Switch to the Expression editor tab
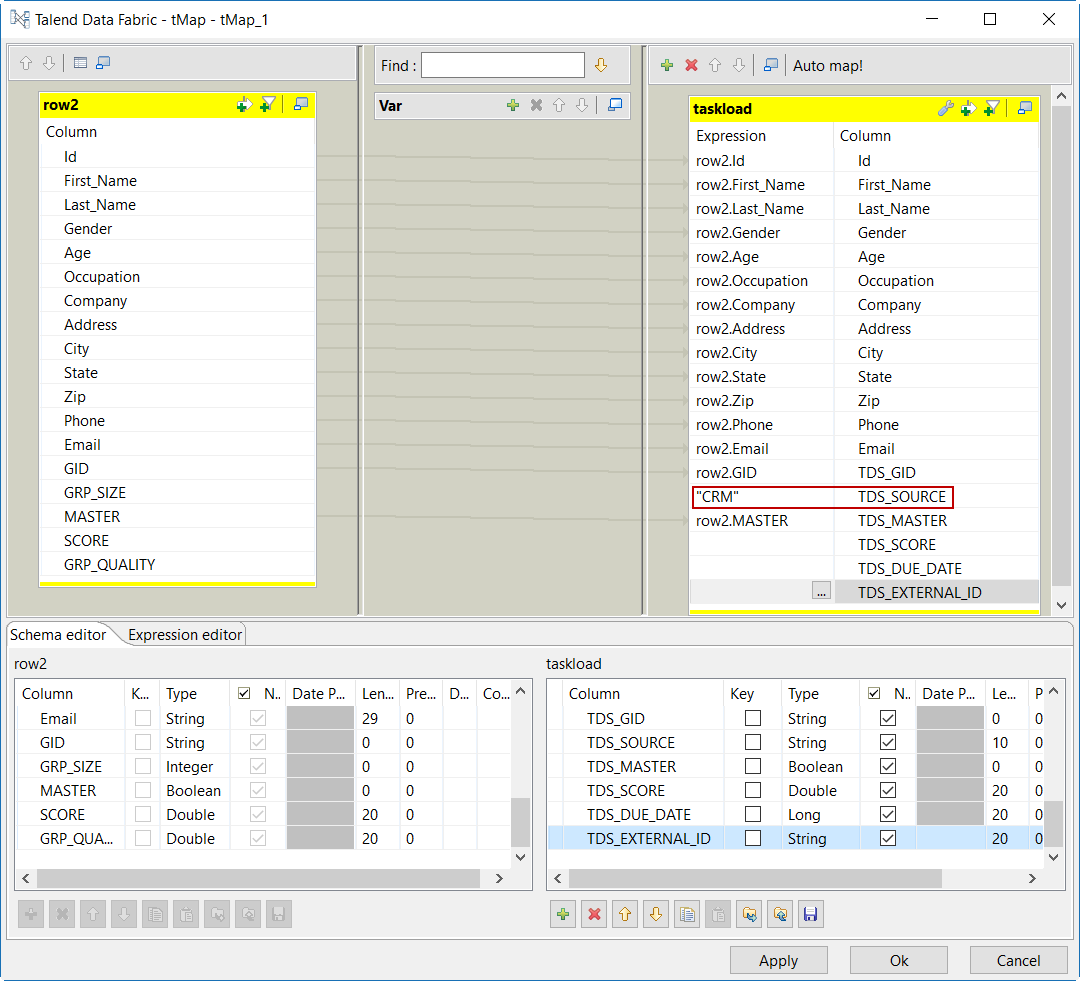 (185, 634)
